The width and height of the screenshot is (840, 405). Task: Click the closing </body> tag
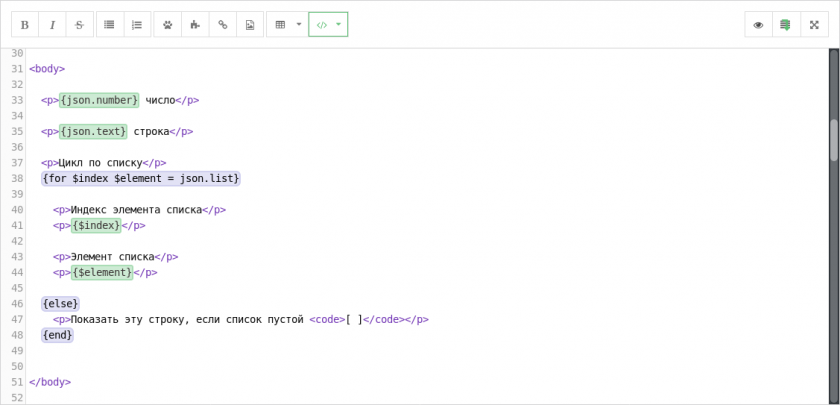click(50, 382)
